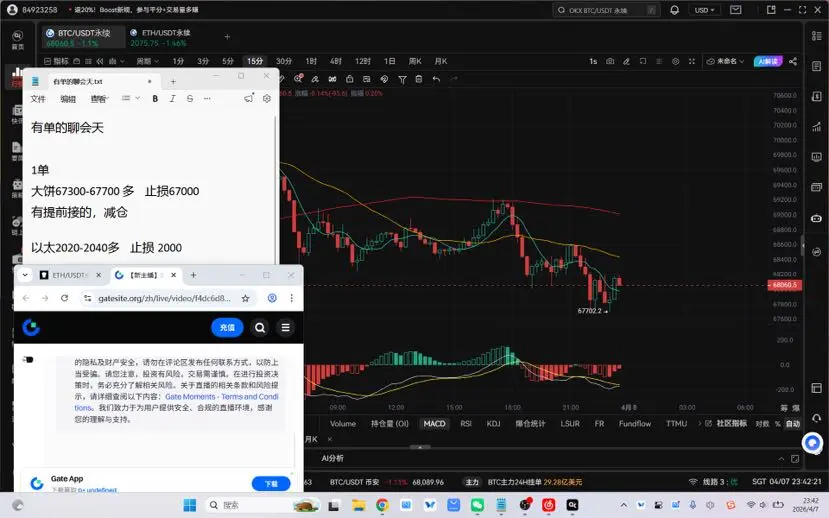Screen dimensions: 829x518
Task: Click the 充值 deposit button
Action: (227, 328)
